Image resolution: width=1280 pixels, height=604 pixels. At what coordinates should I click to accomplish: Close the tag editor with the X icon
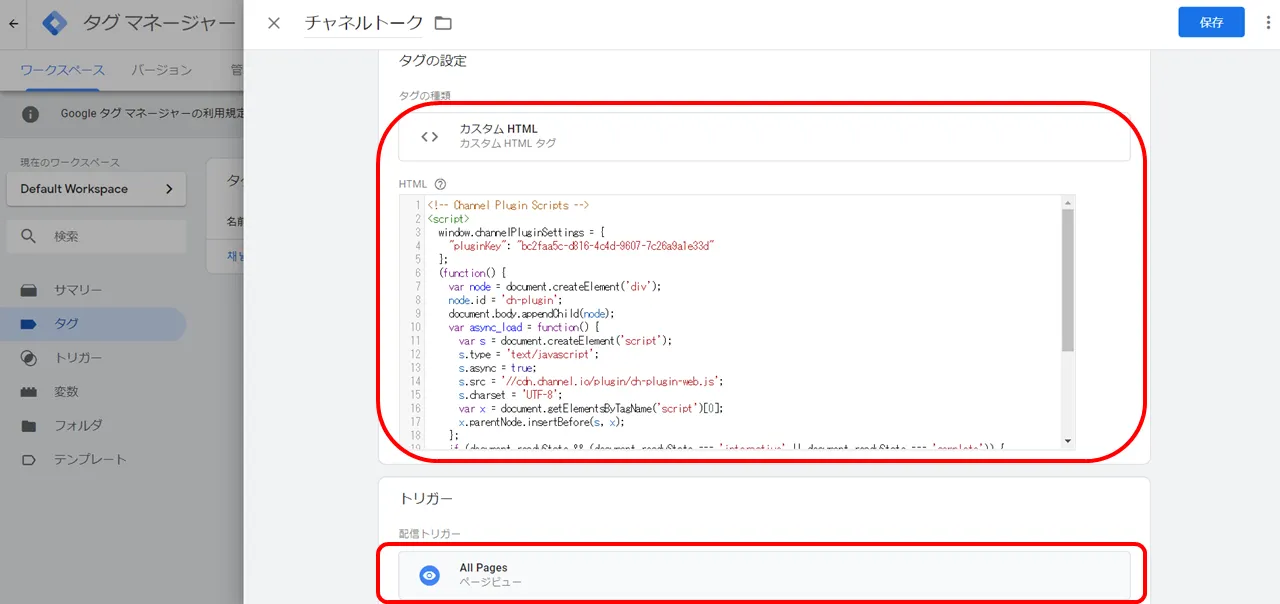point(274,23)
